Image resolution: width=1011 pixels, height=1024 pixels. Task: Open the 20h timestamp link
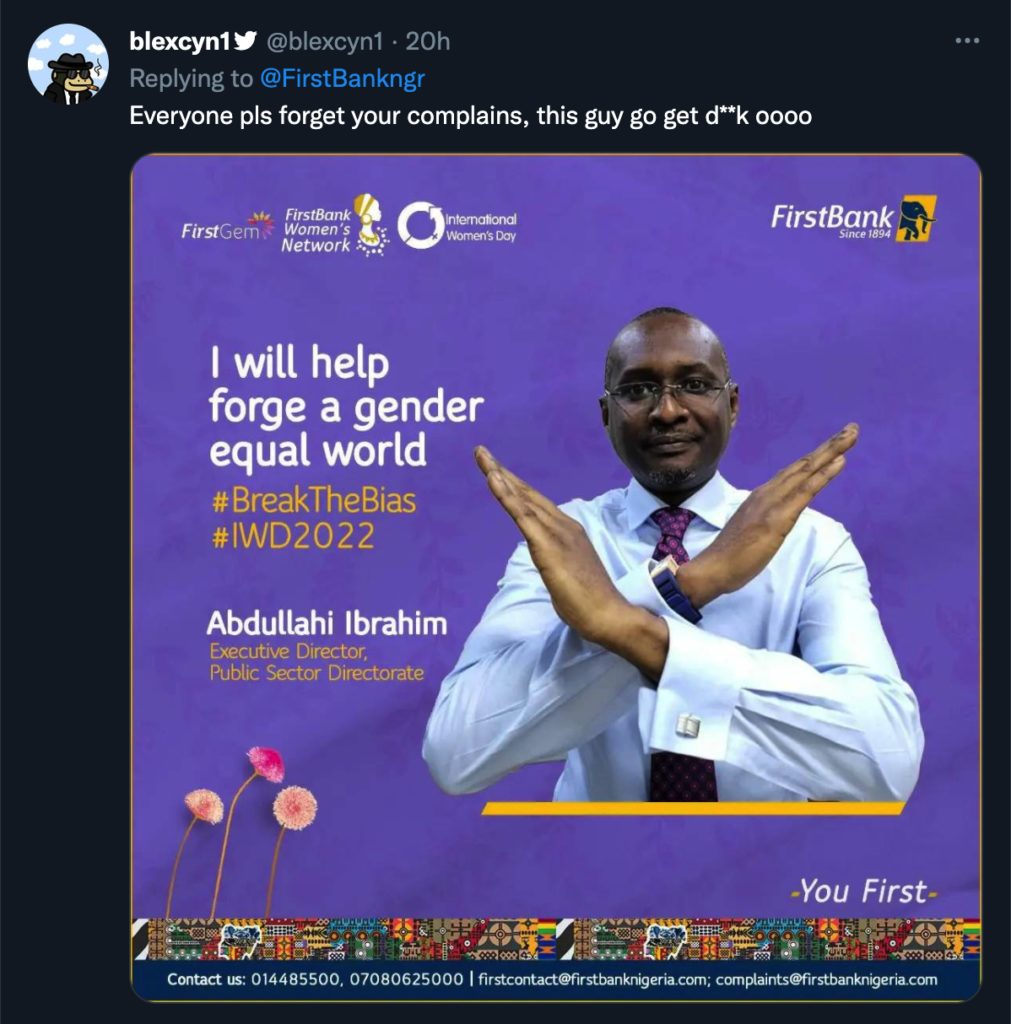[428, 41]
